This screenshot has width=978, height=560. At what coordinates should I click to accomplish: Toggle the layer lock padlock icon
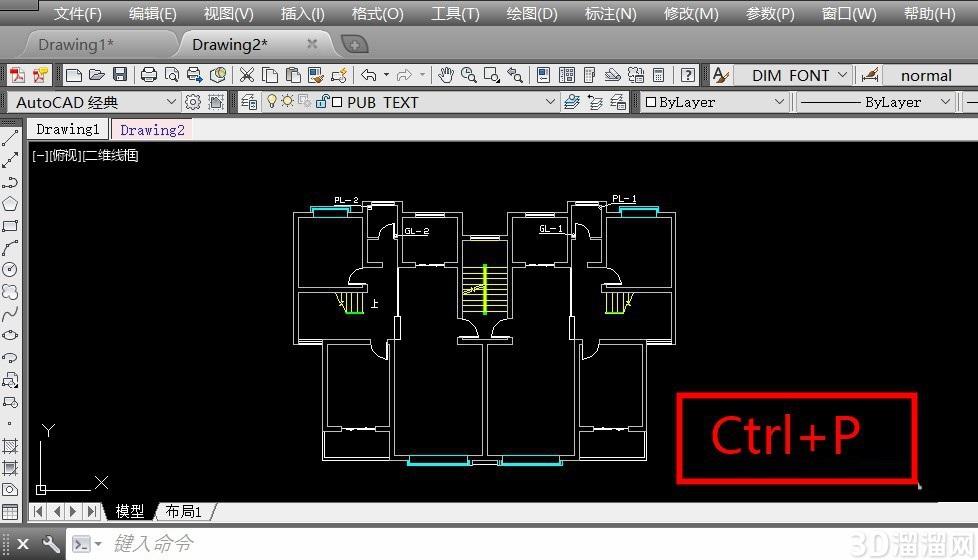(322, 102)
